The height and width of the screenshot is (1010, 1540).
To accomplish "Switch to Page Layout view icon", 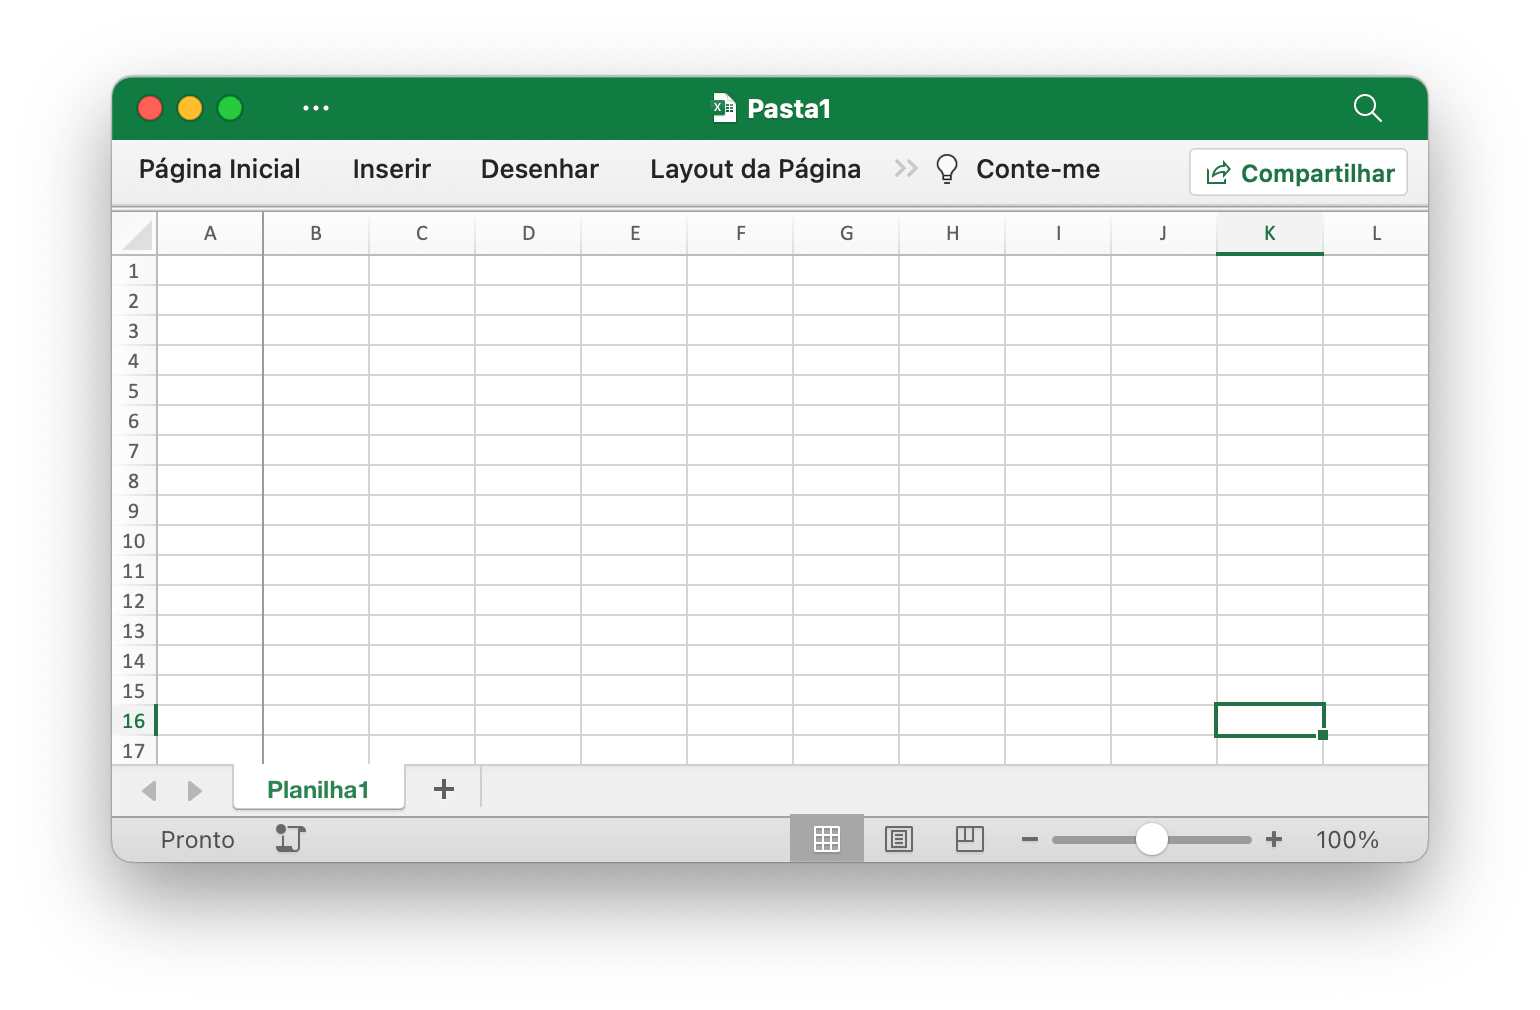I will (898, 840).
